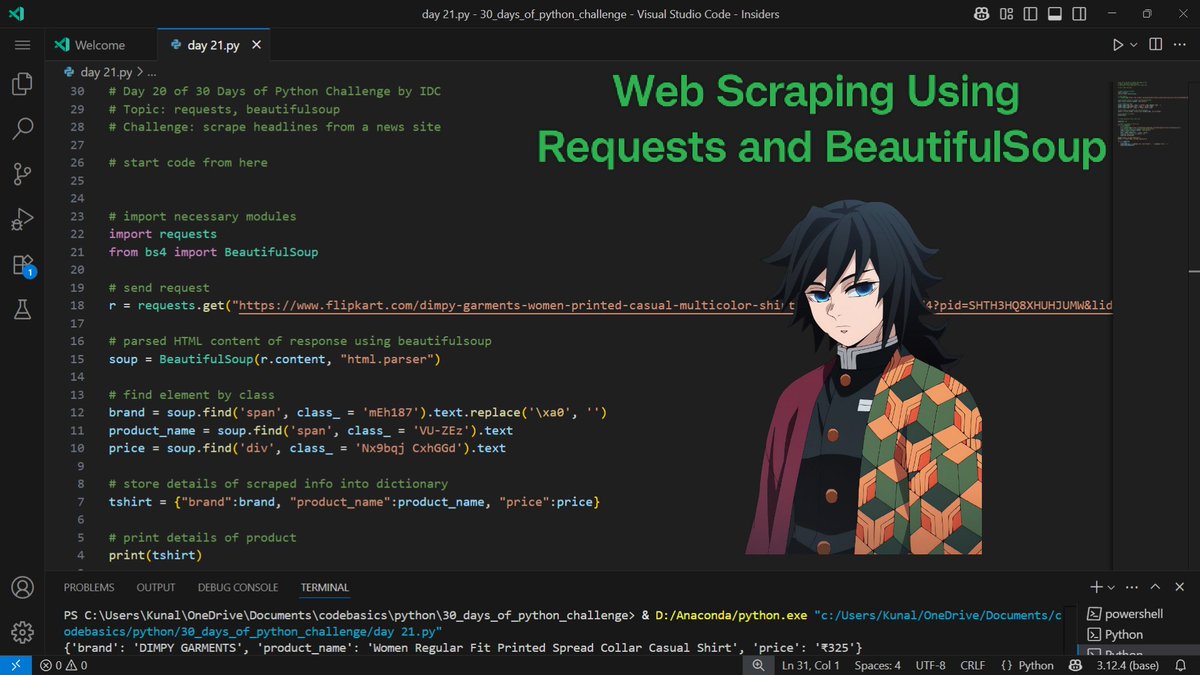The image size is (1200, 675).
Task: Click line number 18 in the gutter
Action: [x=77, y=305]
